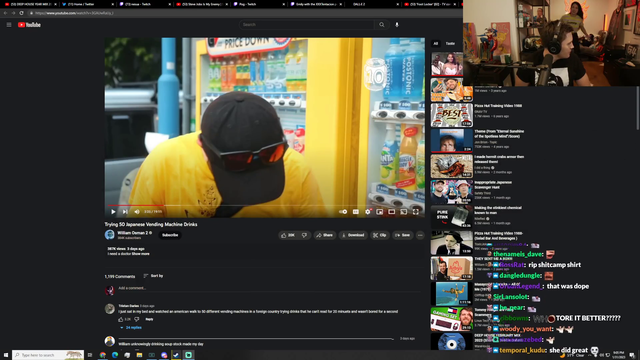Switch to the Steve Jobs Is My Enemy tab
Viewport: 640px width, 360px height.
coord(202,4)
